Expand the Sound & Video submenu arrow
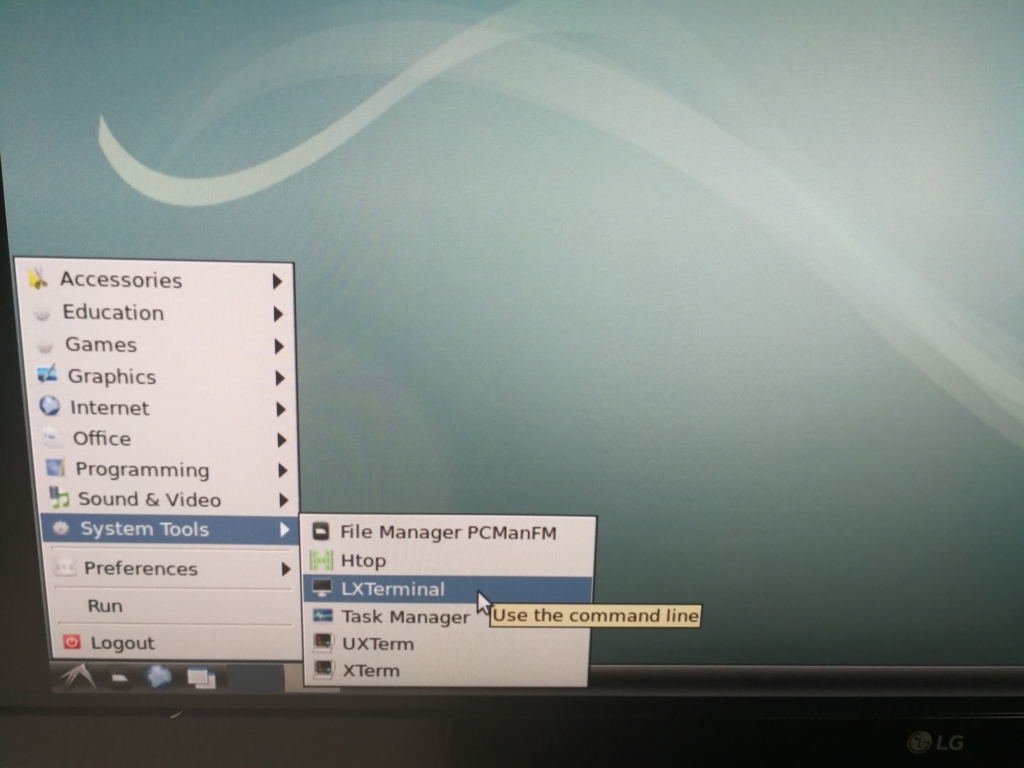1024x768 pixels. coord(283,500)
